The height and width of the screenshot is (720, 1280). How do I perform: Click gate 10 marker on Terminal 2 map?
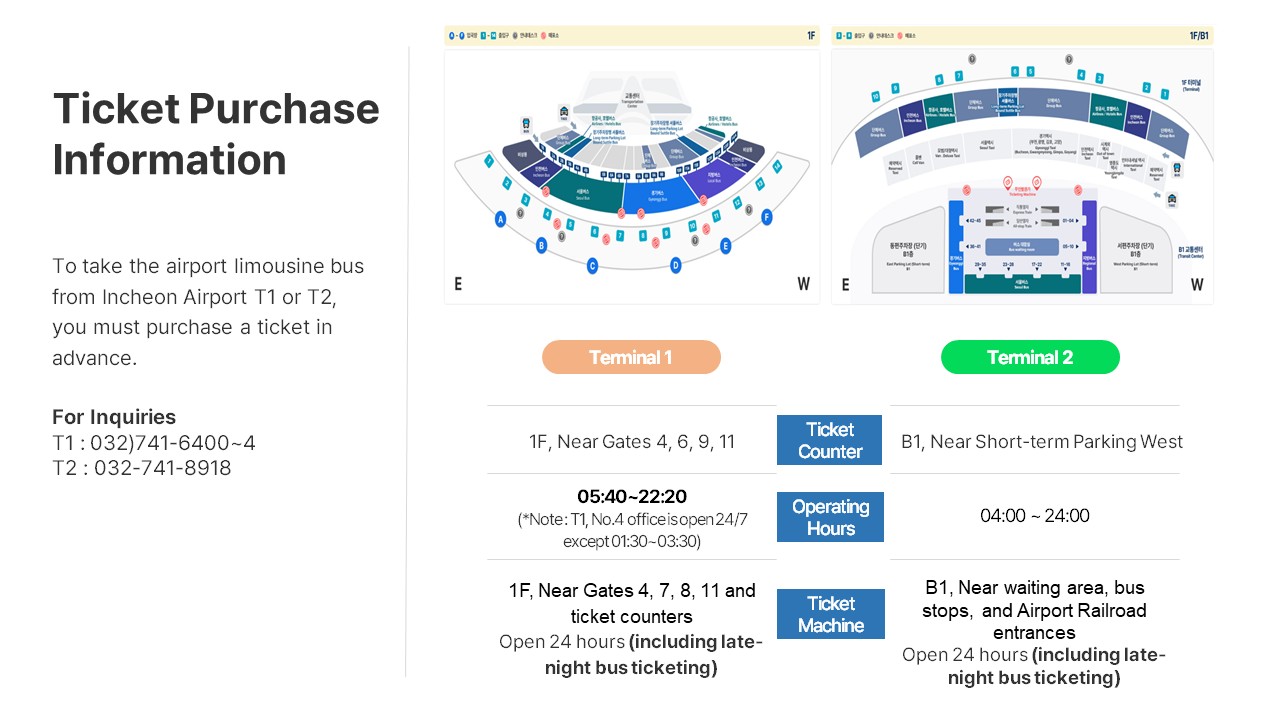coord(876,97)
